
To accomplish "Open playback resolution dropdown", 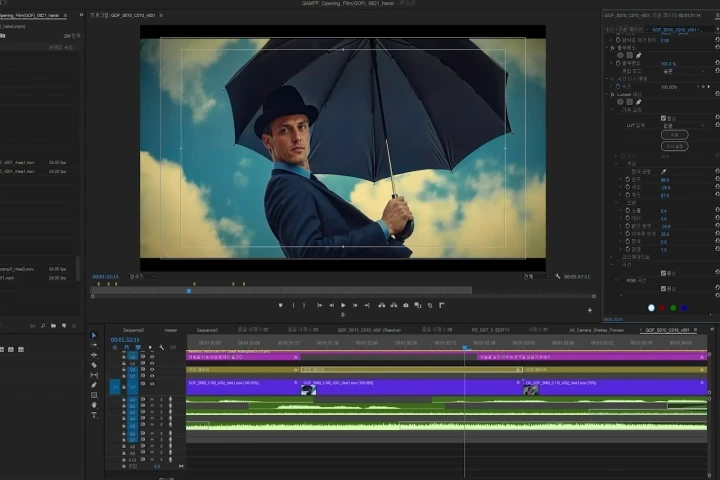I will coord(536,277).
